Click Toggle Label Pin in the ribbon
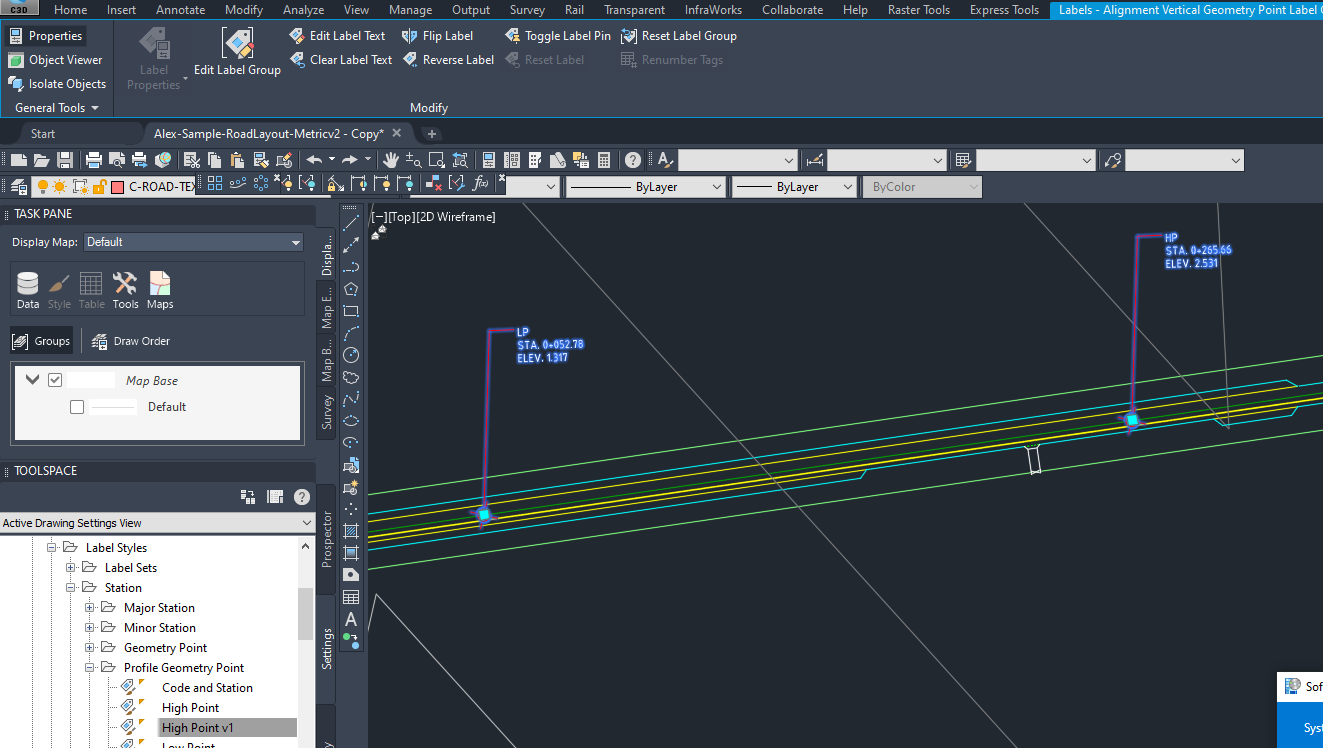Image resolution: width=1323 pixels, height=748 pixels. (x=557, y=35)
